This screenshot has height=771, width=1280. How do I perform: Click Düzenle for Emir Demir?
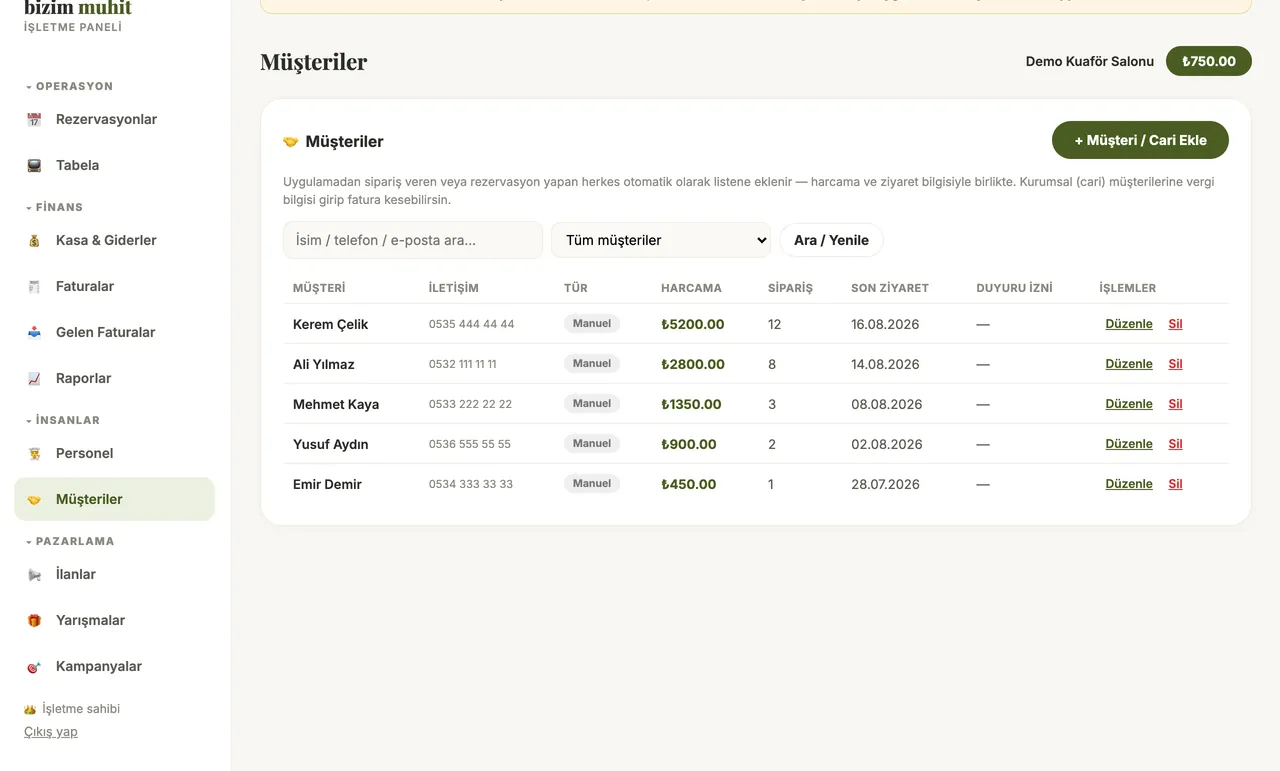(x=1129, y=484)
